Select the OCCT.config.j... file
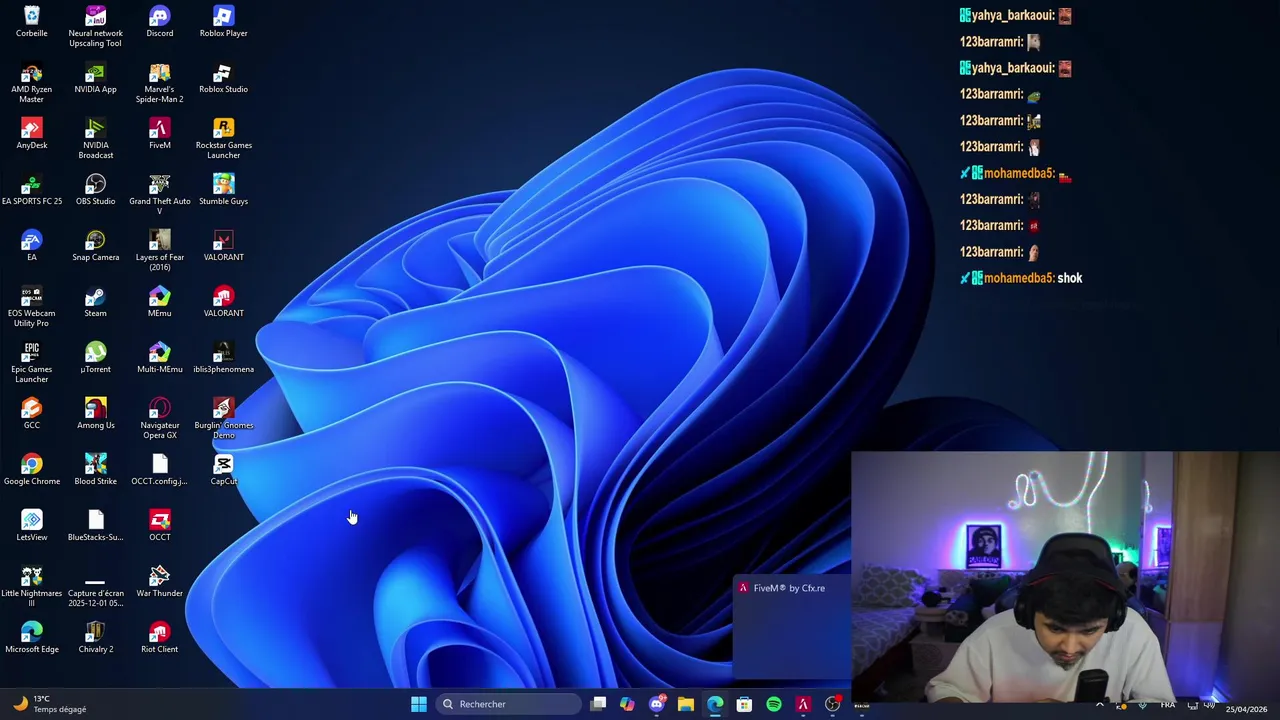 159,471
